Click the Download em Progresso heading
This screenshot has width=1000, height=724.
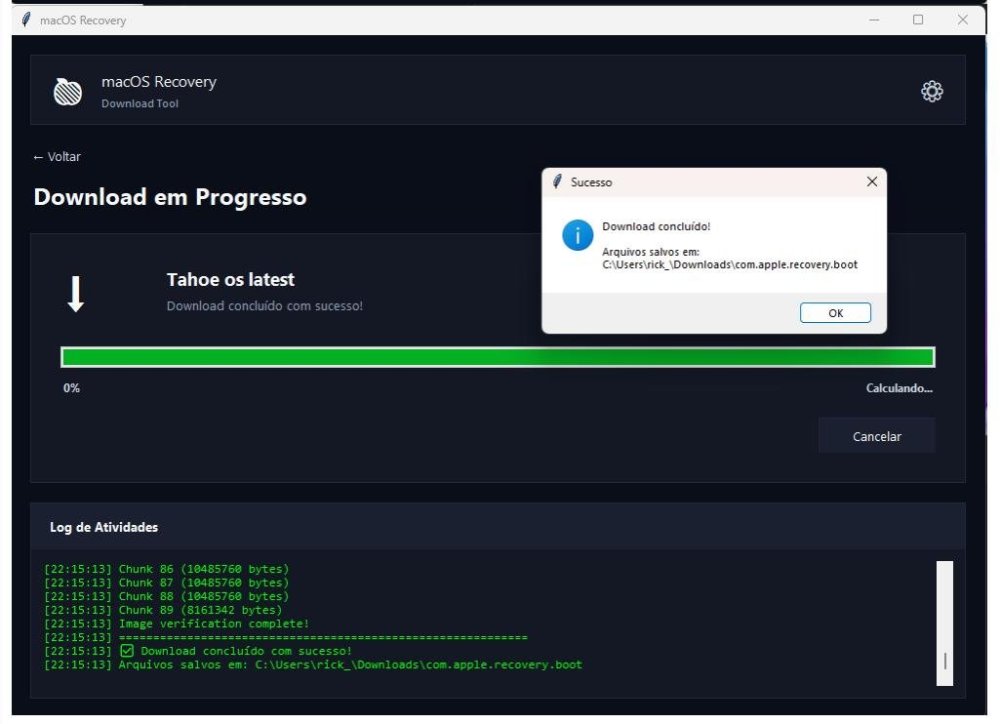coord(170,197)
